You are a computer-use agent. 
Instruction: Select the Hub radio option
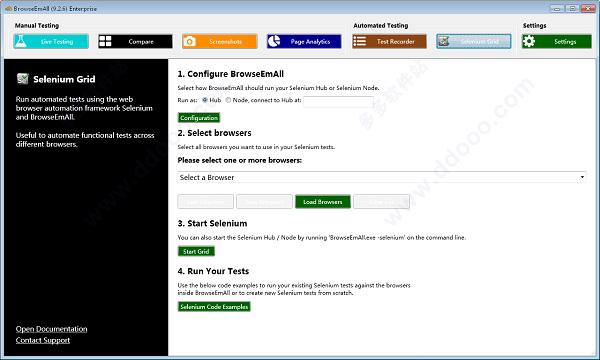(x=205, y=100)
